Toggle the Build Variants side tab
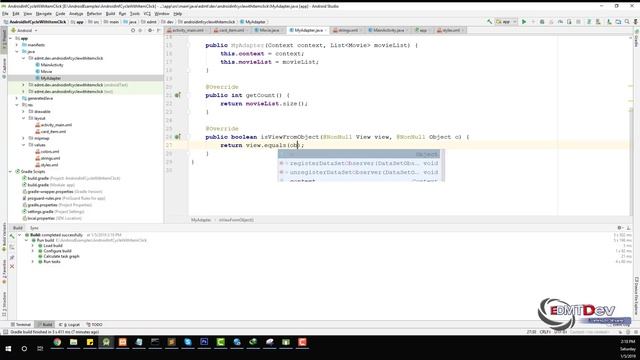The height and width of the screenshot is (360, 640). (4, 237)
